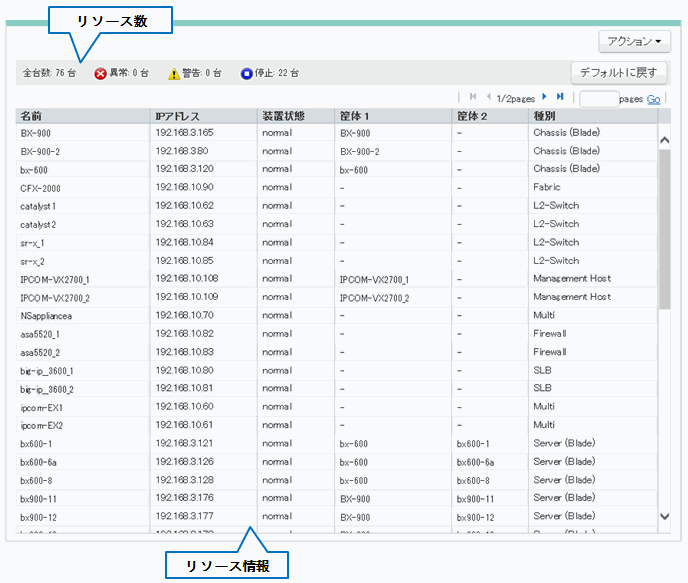Select the asa5520_1 row name
Screen dimensions: 688x583
(40, 335)
